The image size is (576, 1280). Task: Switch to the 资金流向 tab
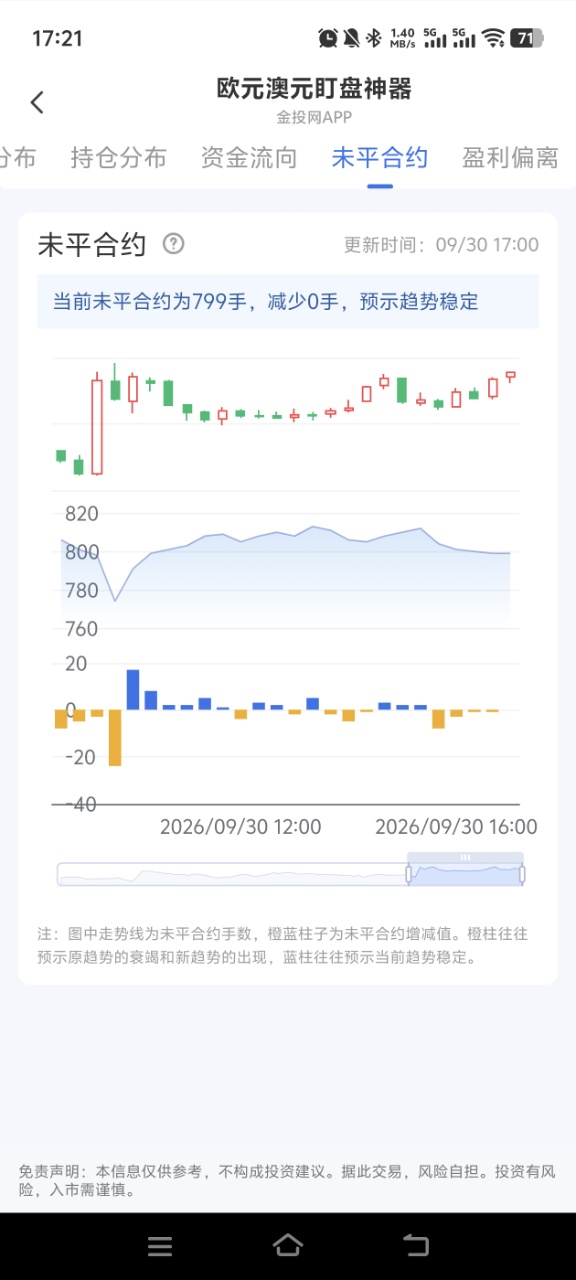249,158
